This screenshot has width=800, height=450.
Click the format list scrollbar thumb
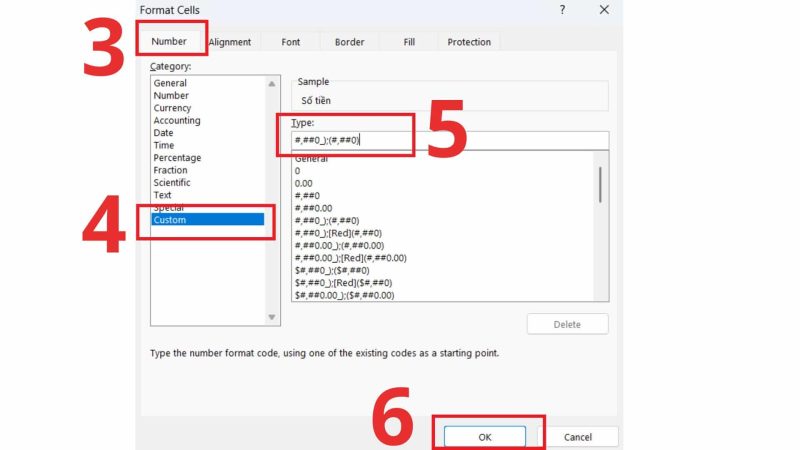point(601,184)
